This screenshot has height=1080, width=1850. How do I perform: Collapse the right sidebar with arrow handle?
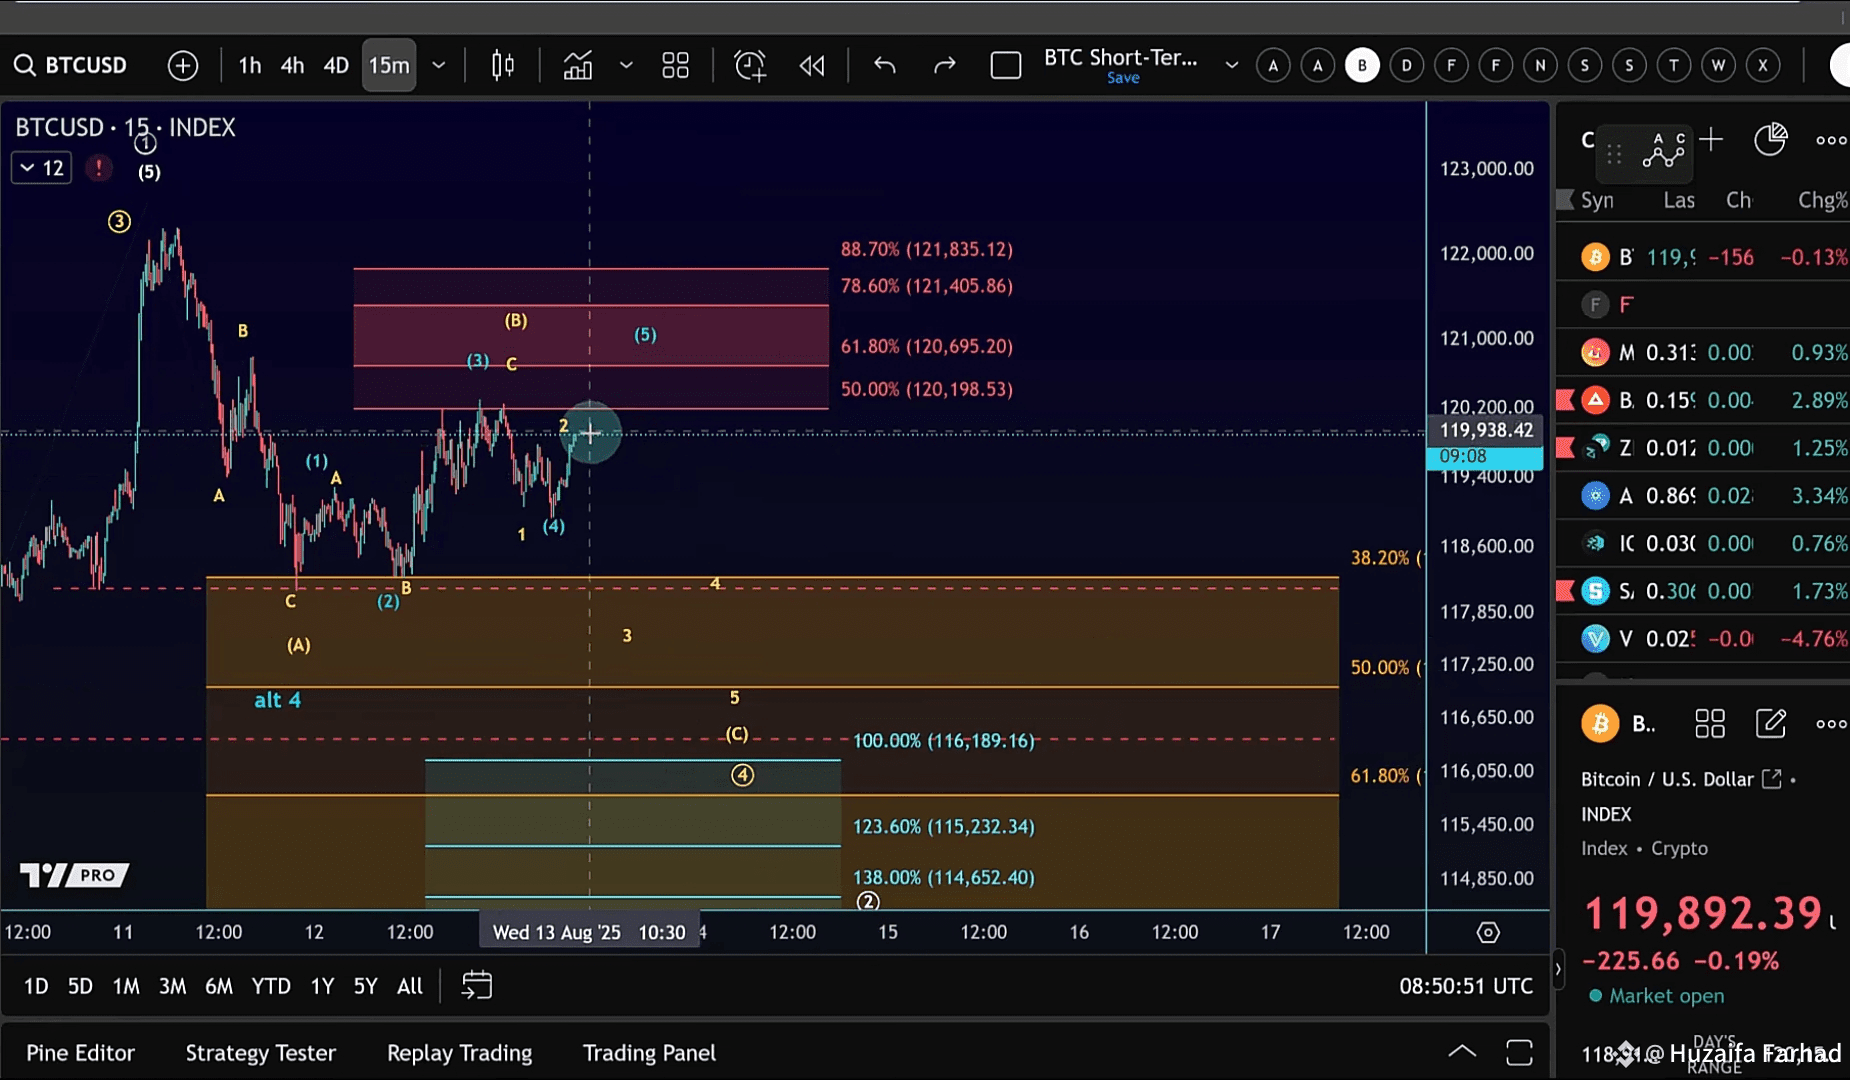[x=1557, y=968]
